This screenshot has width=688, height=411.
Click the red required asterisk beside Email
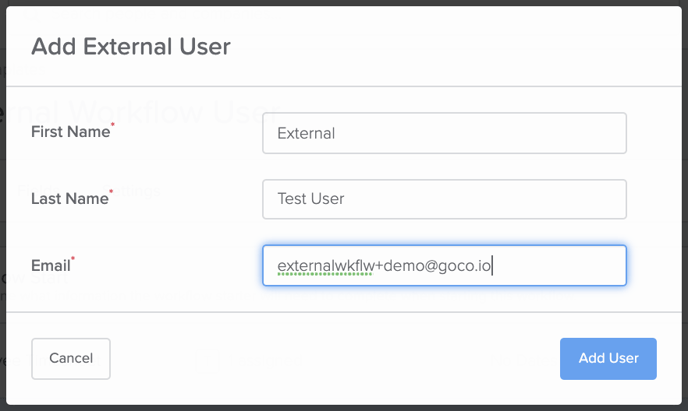click(x=73, y=258)
